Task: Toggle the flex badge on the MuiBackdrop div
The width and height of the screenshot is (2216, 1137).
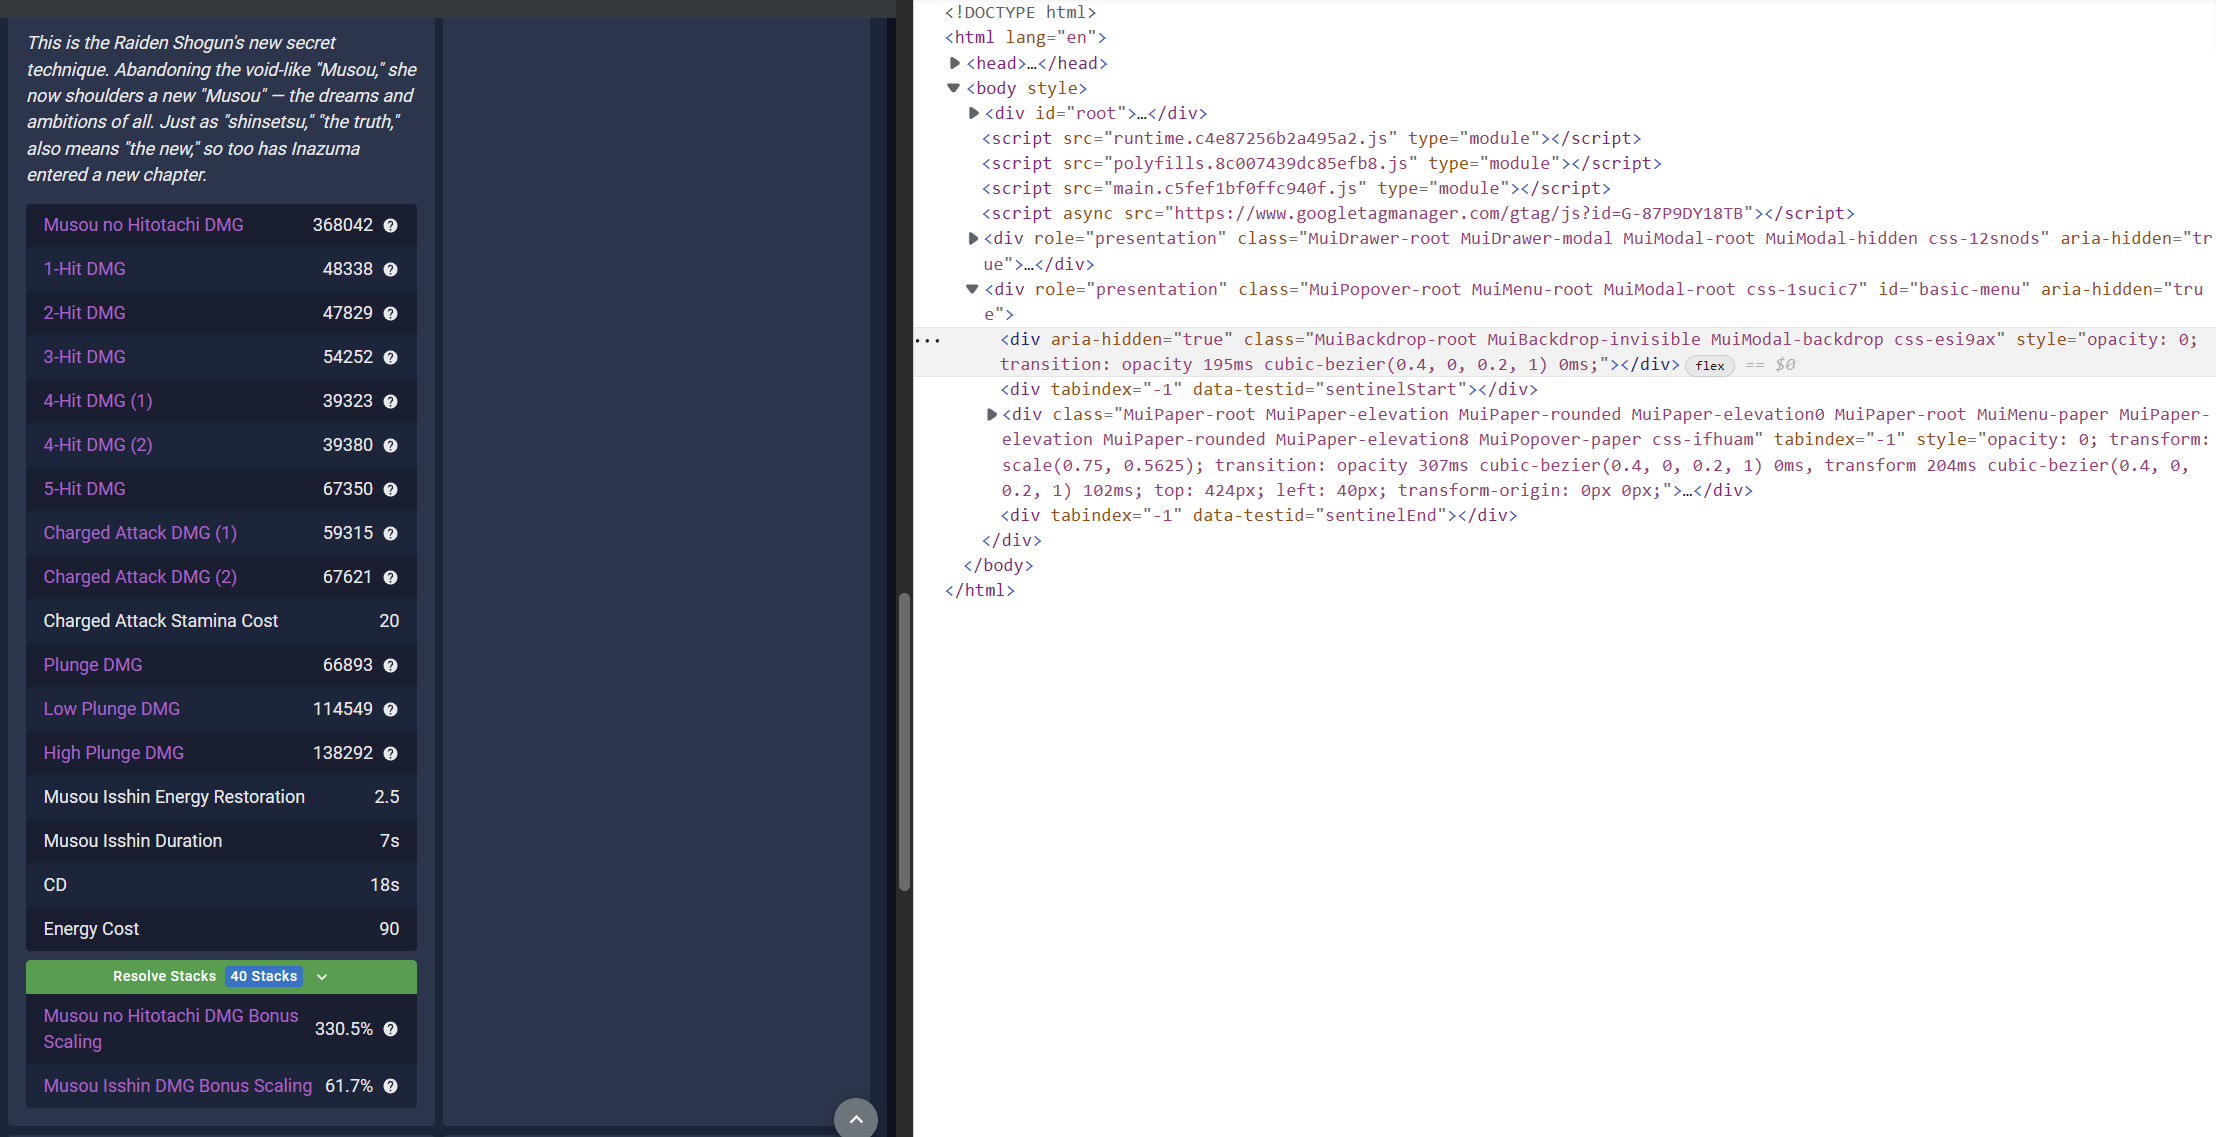Action: pos(1710,365)
